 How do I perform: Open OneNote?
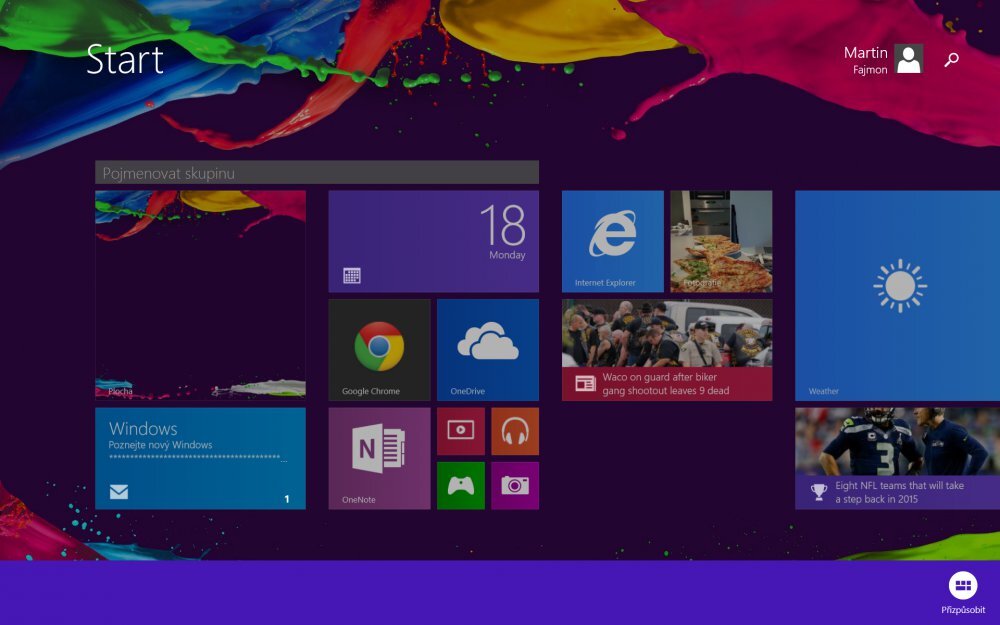(x=378, y=458)
